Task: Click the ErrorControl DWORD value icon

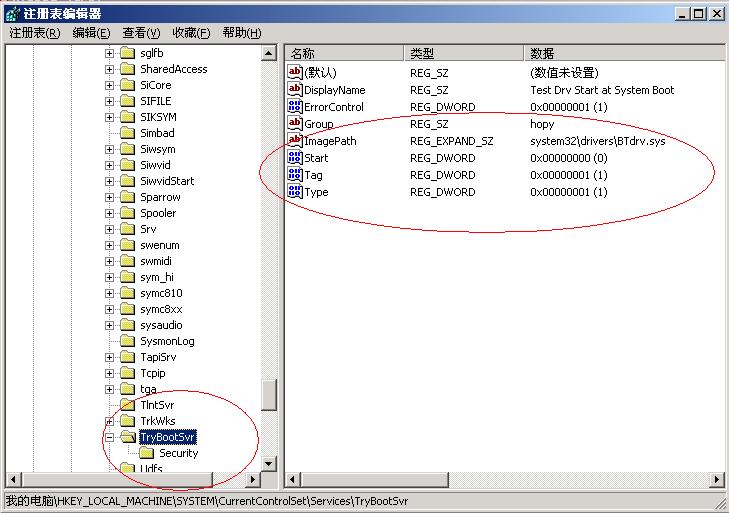Action: [295, 107]
